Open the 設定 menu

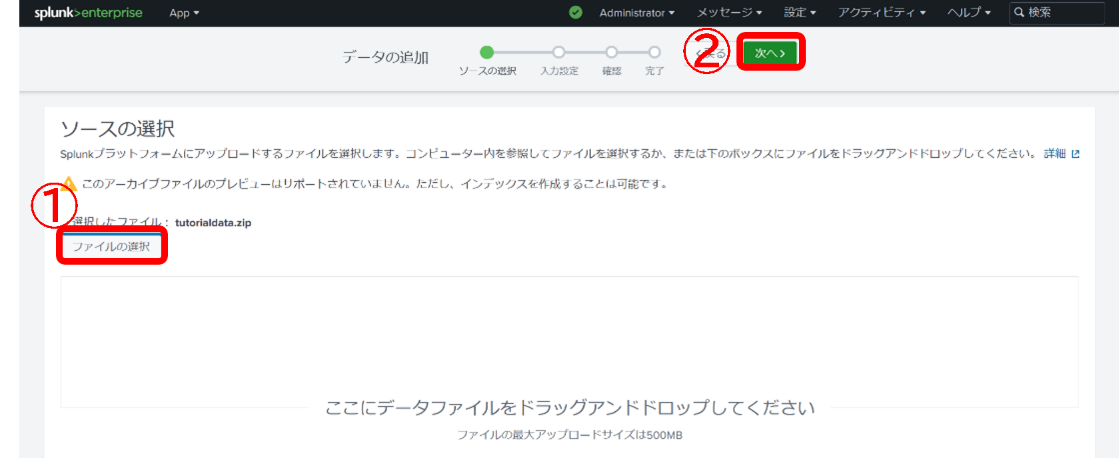click(800, 13)
